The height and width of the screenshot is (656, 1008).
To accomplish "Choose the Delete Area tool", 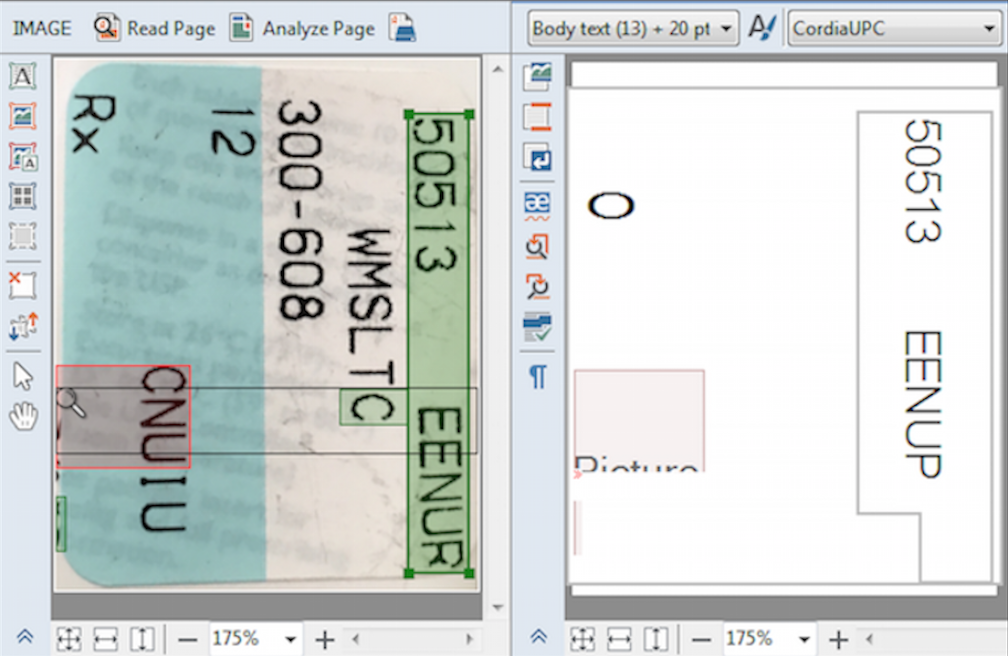I will [x=23, y=285].
